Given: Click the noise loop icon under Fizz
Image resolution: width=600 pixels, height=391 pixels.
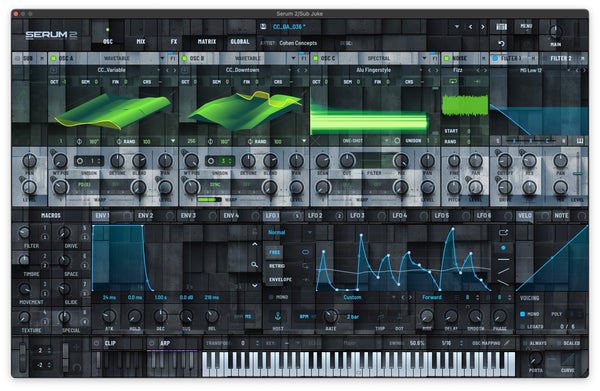Looking at the screenshot, I should [x=453, y=81].
